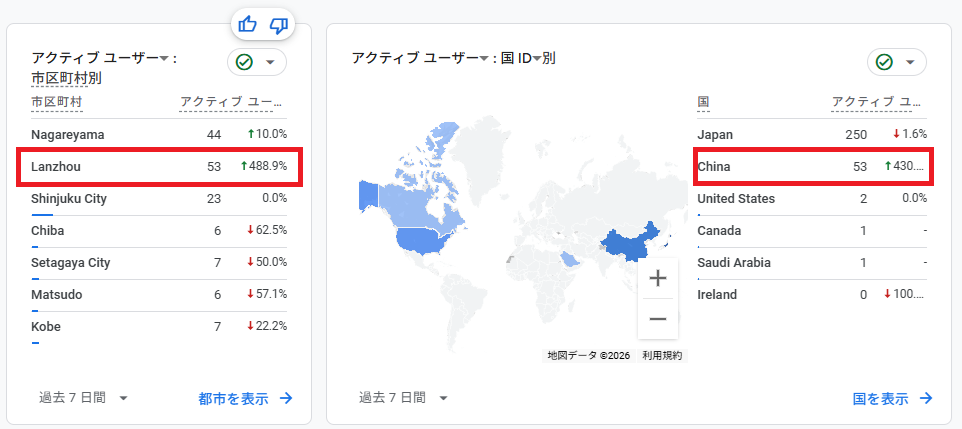Click the green check status icon on country card

tap(884, 62)
